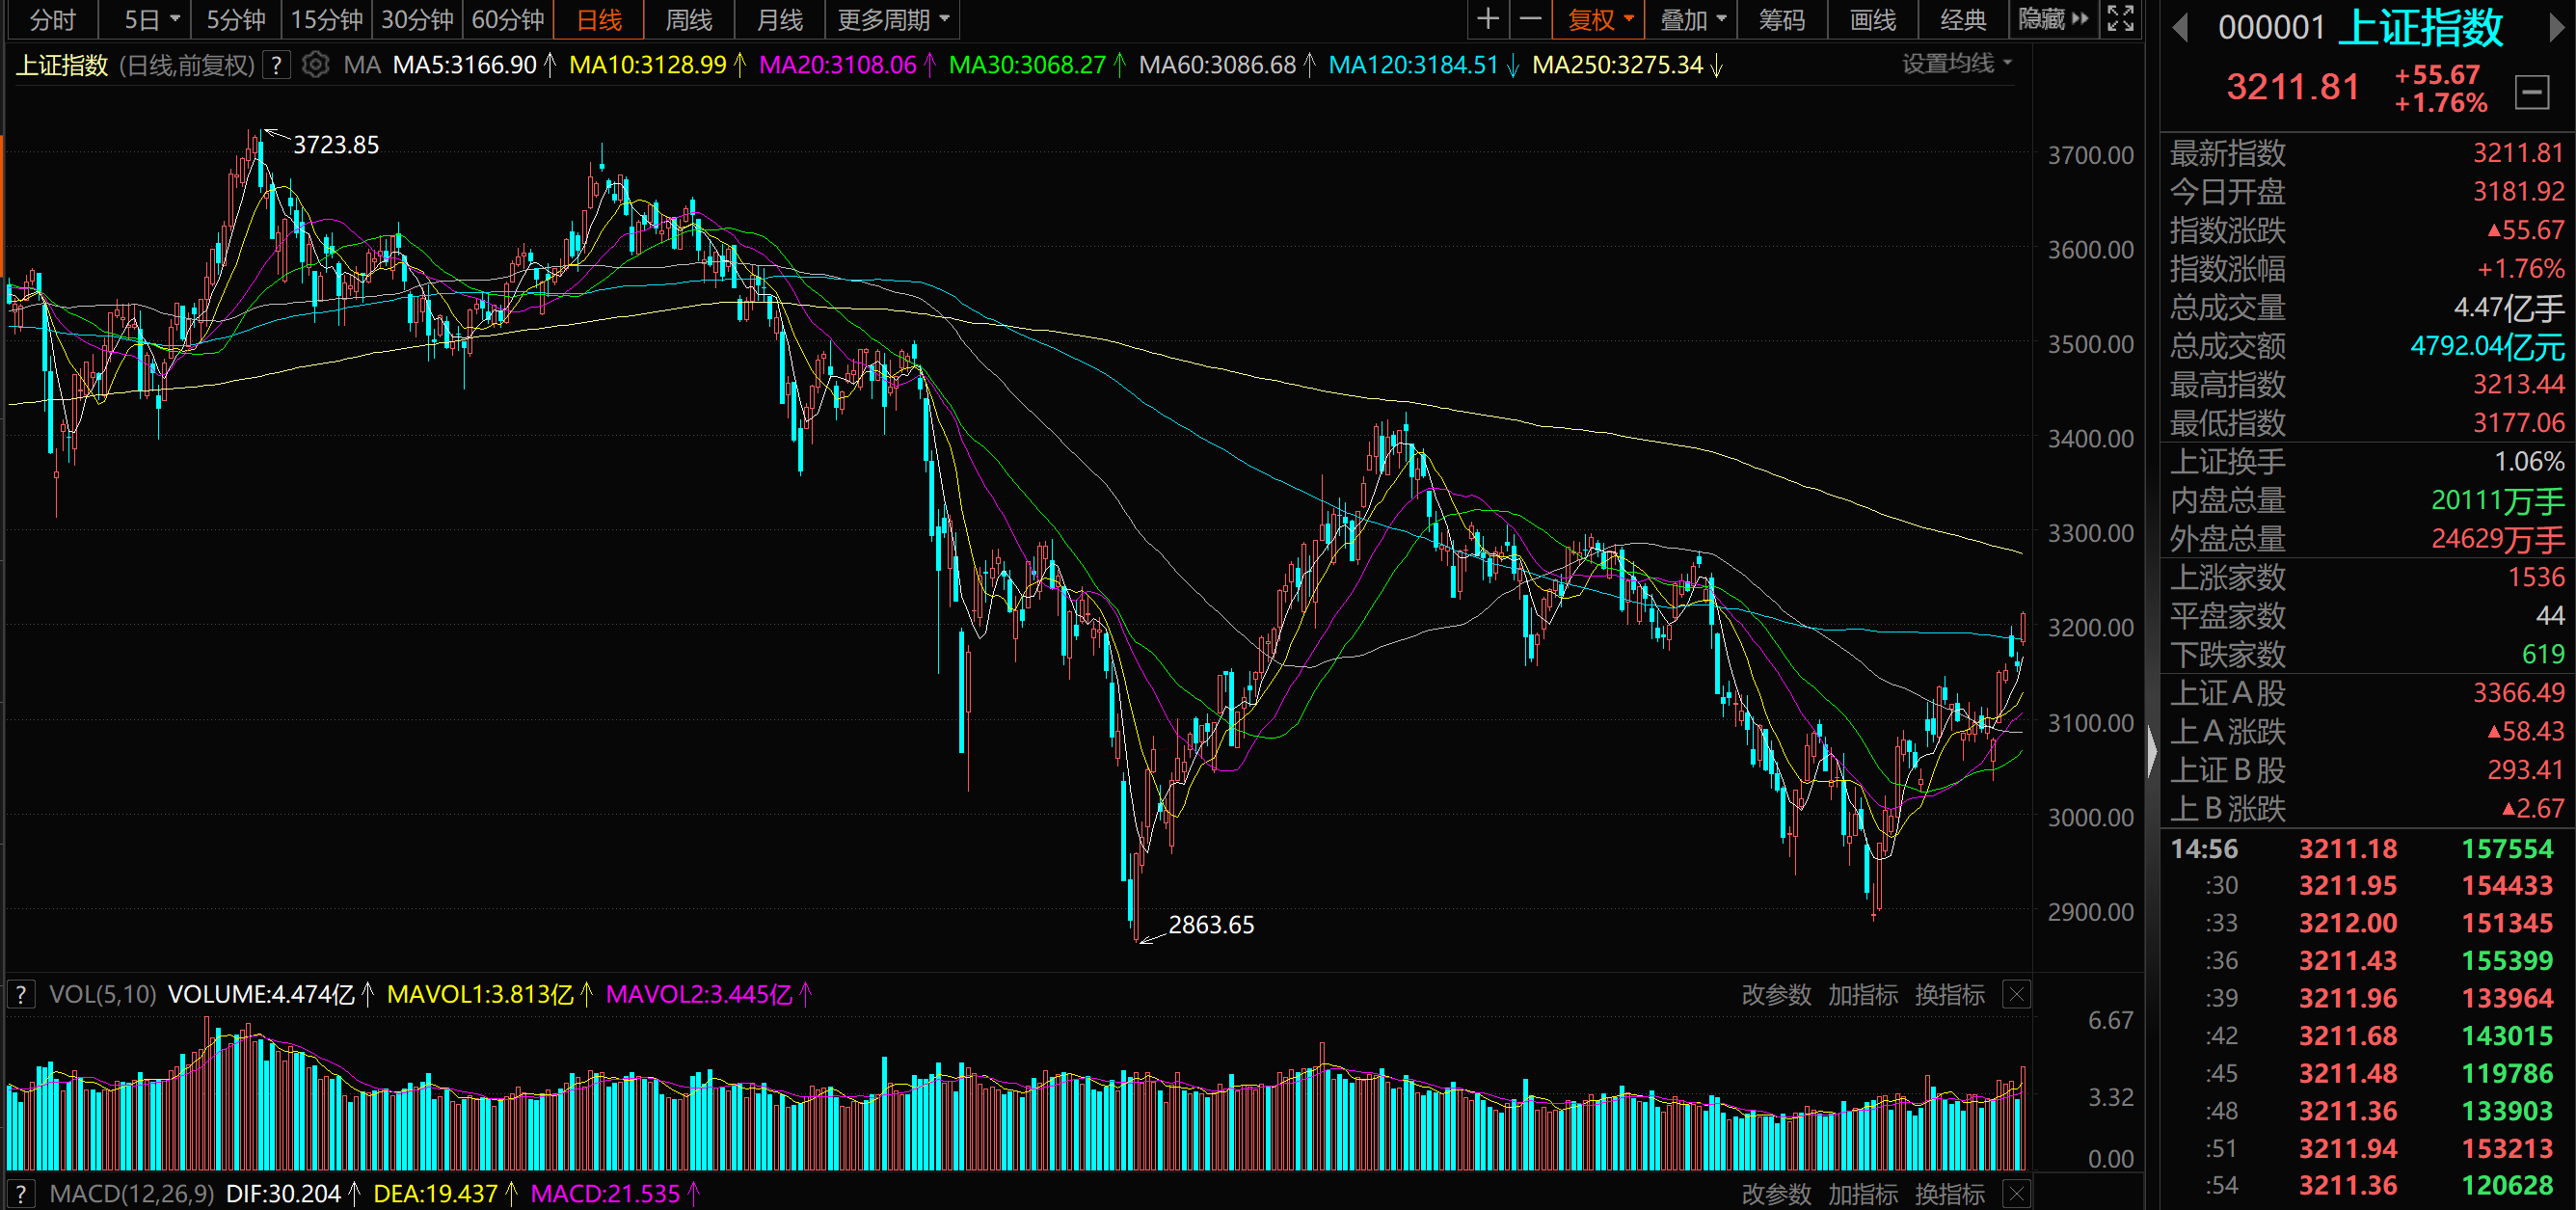
Task: Switch to 周线 weekly period tab
Action: pyautogui.click(x=689, y=19)
